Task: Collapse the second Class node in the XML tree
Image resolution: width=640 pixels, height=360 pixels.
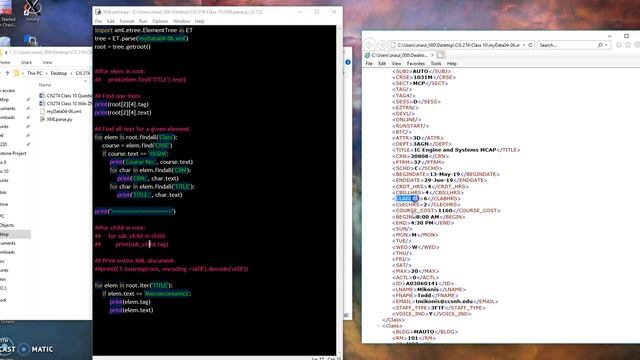Action: pos(378,326)
